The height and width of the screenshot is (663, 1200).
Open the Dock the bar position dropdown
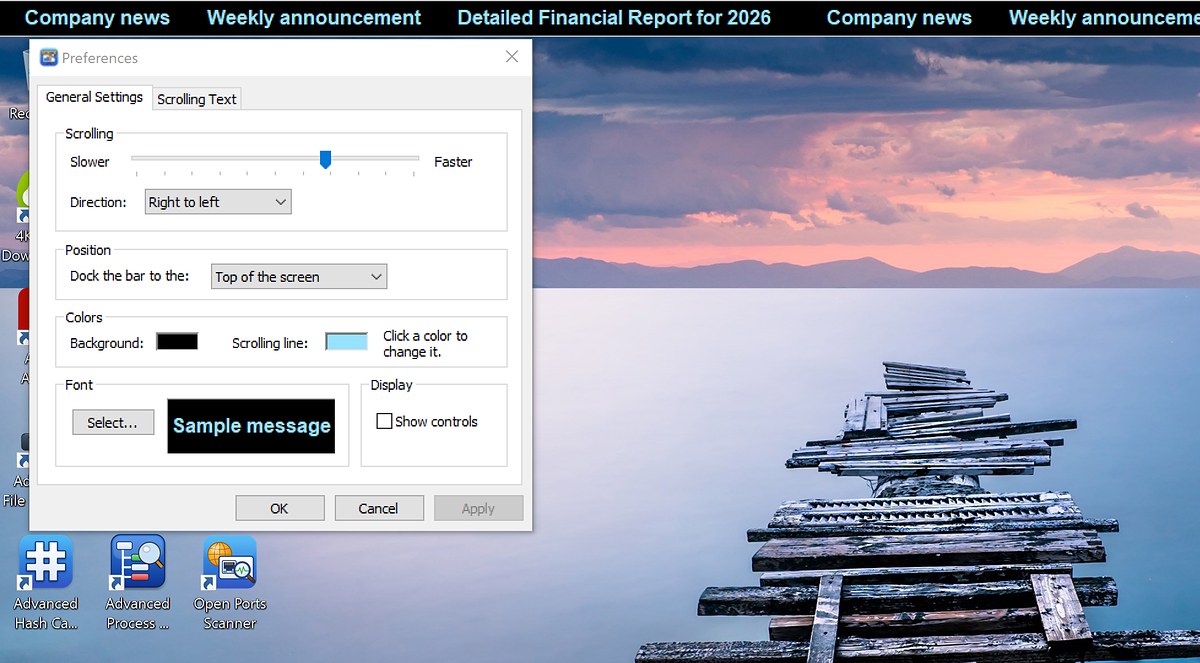[x=299, y=277]
